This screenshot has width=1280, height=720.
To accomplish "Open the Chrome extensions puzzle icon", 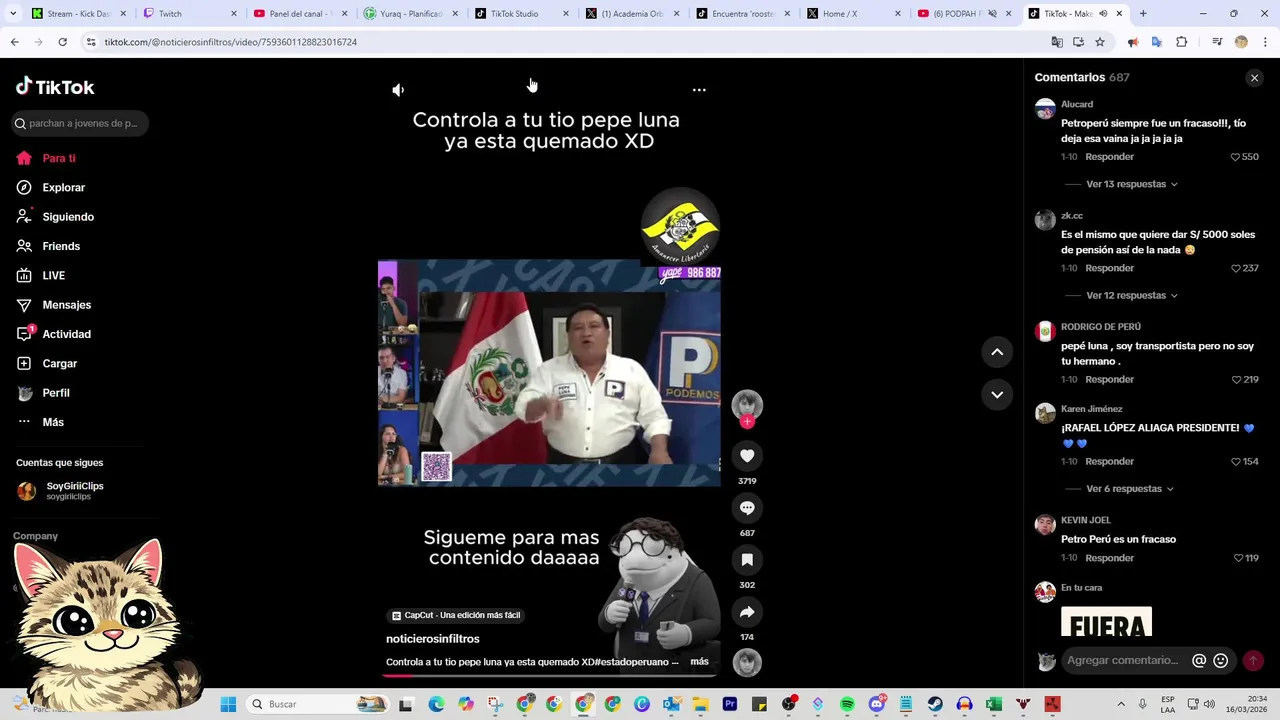I will [1181, 42].
